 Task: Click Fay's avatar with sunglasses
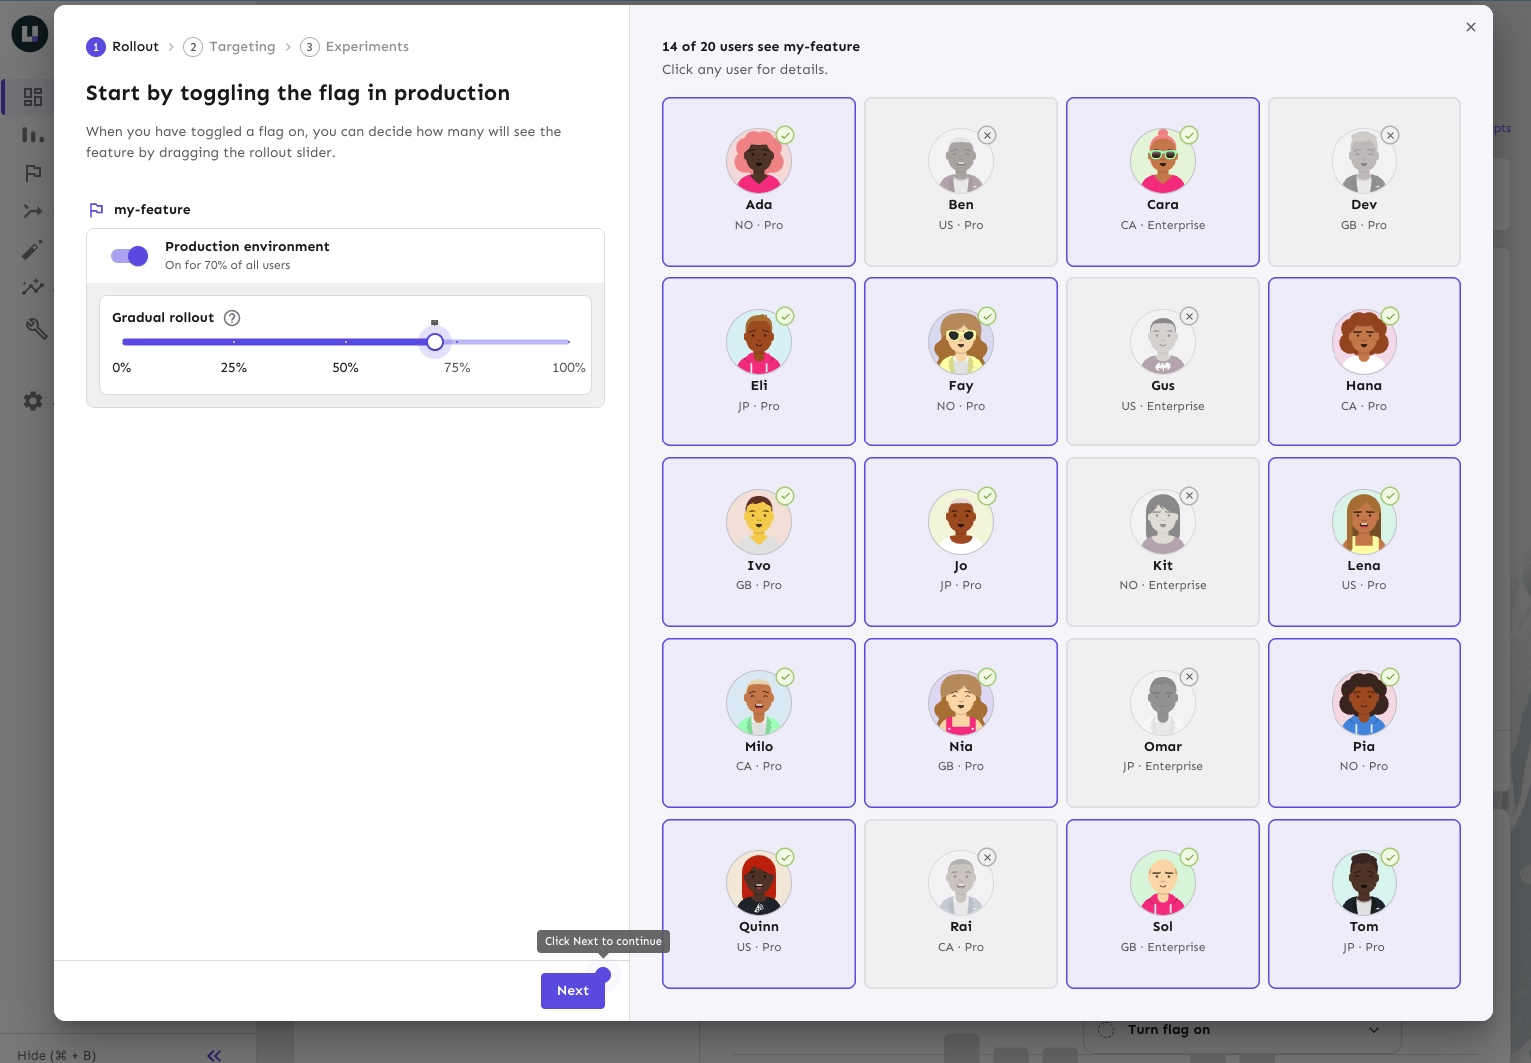(961, 342)
